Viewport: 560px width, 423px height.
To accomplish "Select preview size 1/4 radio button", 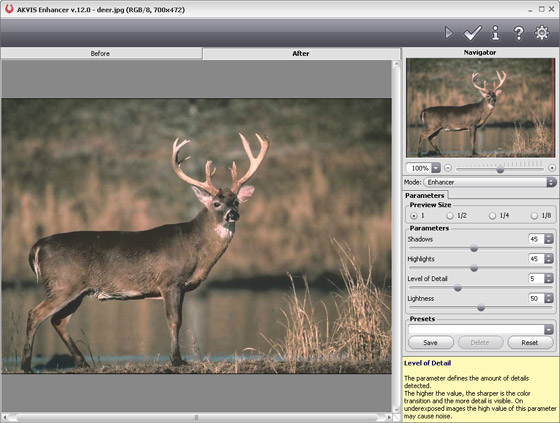I will pos(492,216).
